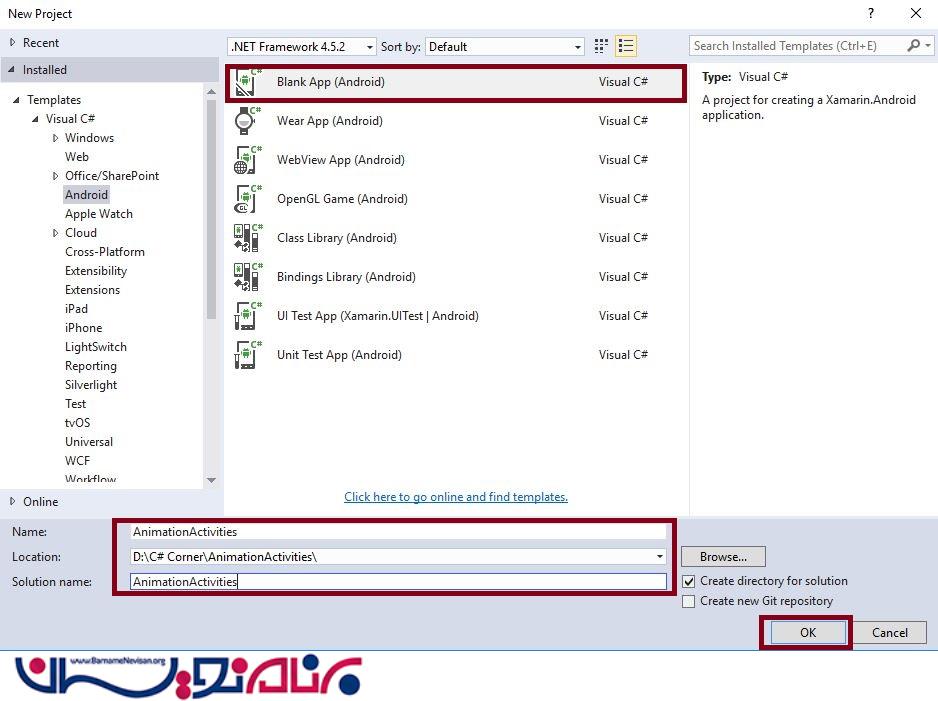Pick the WebView App (Android) icon

coord(246,160)
